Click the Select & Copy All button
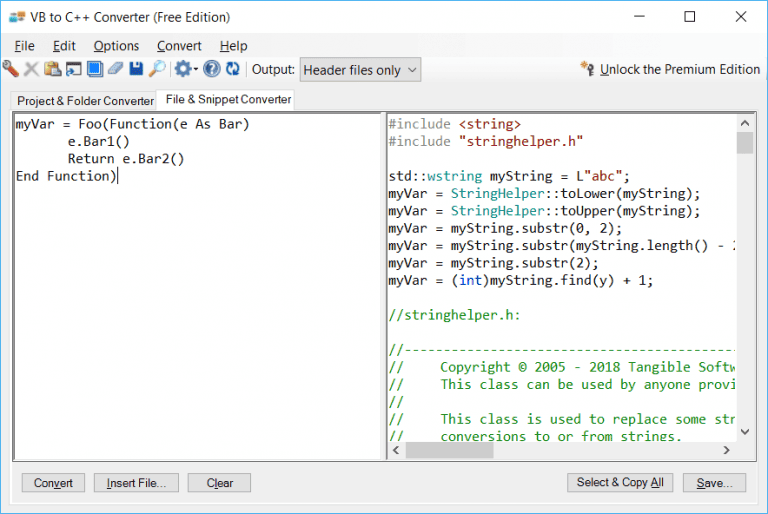768x514 pixels. coord(620,482)
